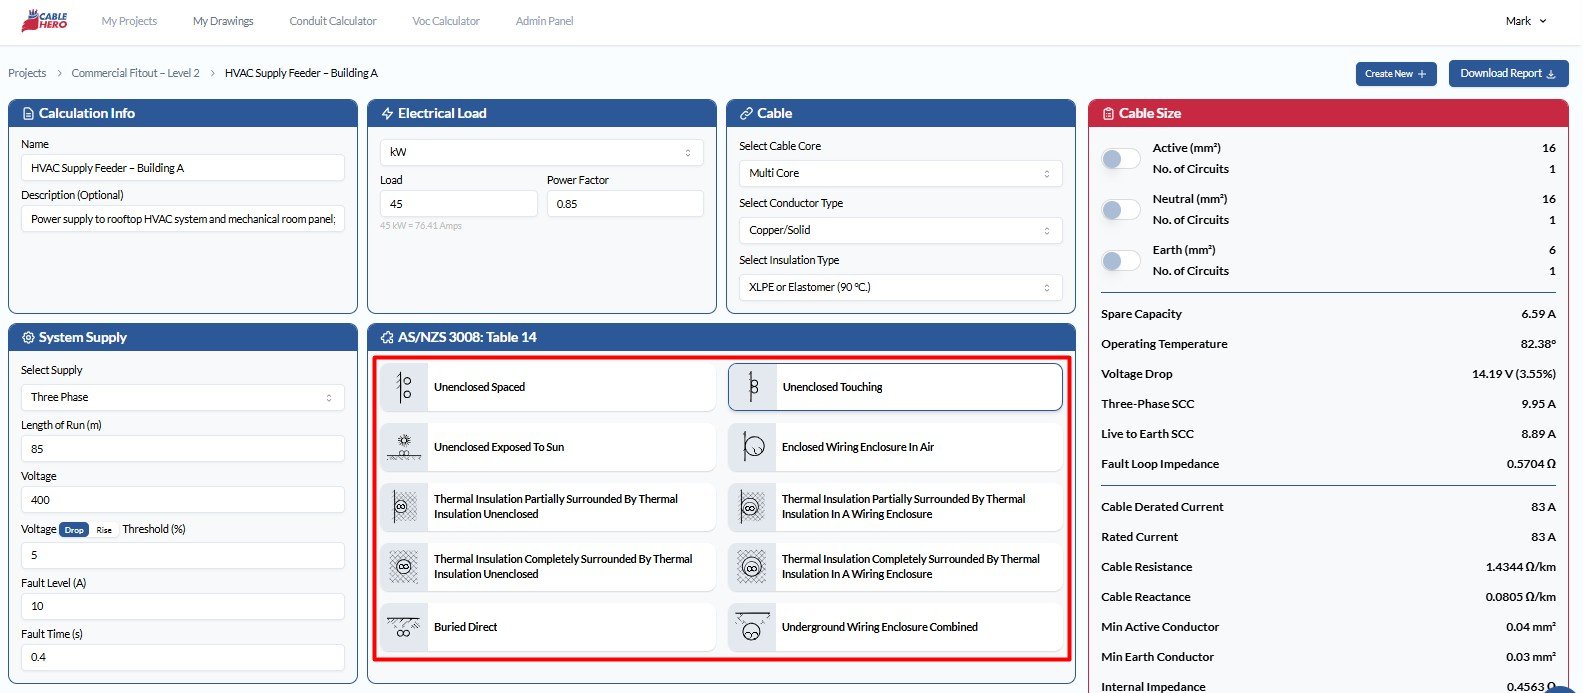Open the Voc Calculator page
Screen dimensions: 1583x693
(x=446, y=21)
